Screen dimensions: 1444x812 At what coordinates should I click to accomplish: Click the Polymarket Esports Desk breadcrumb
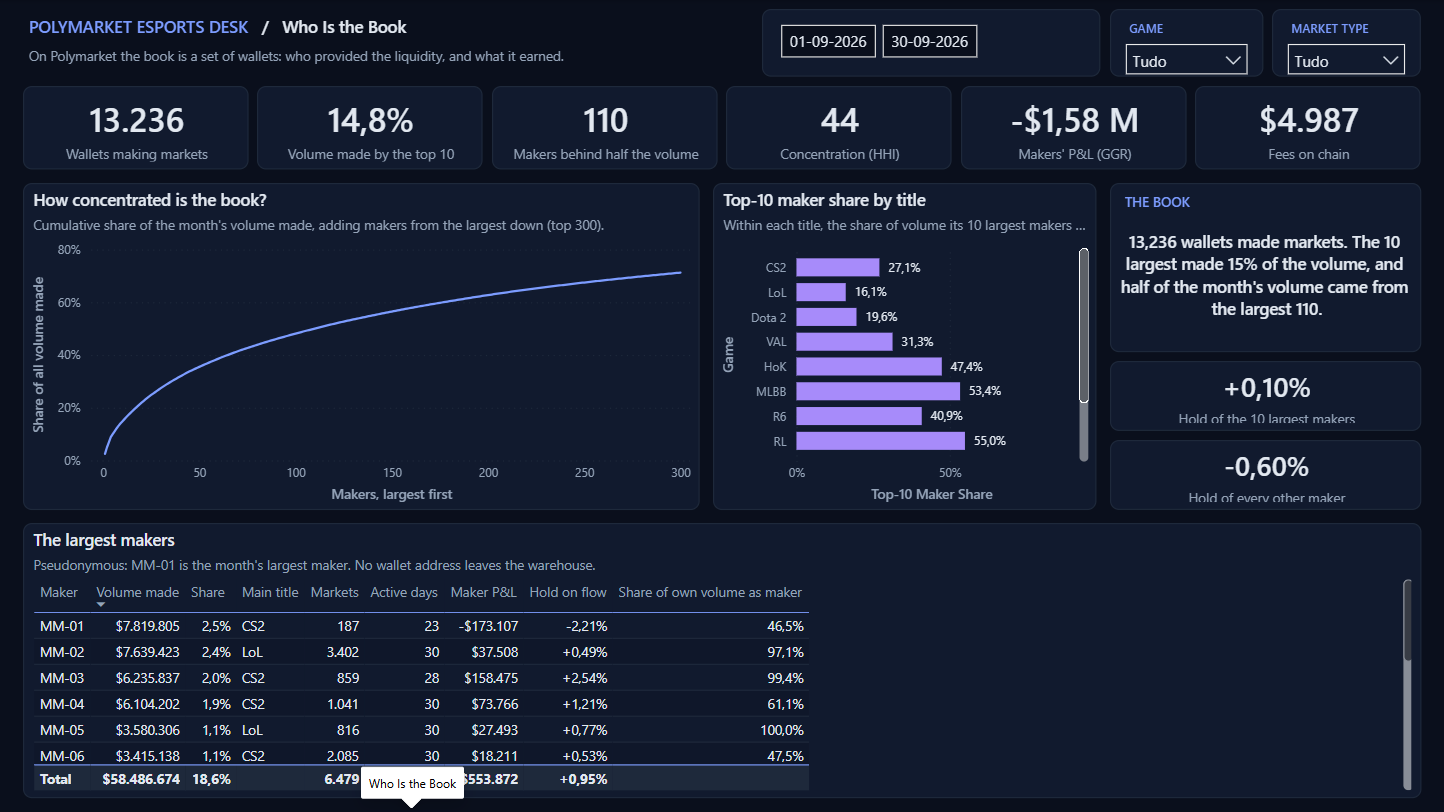(138, 27)
